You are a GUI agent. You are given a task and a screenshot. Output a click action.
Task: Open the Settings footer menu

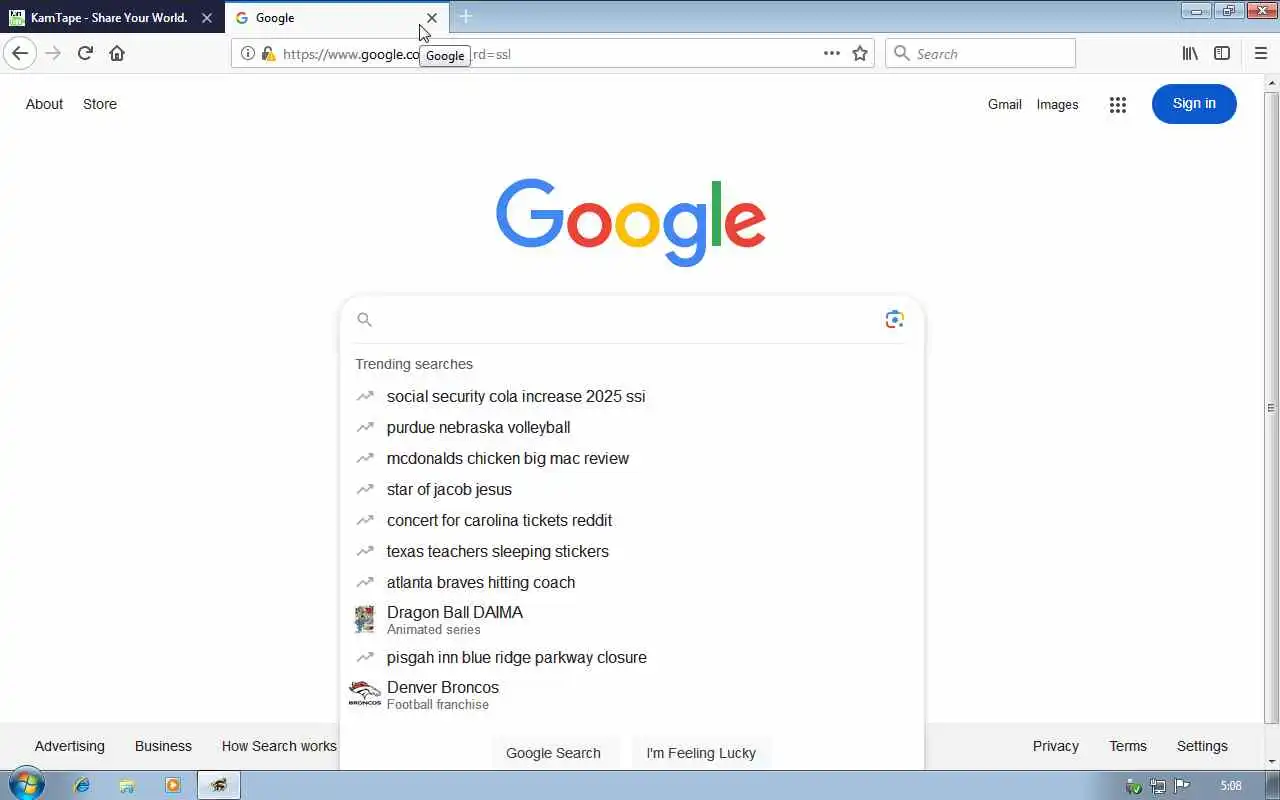click(1202, 746)
